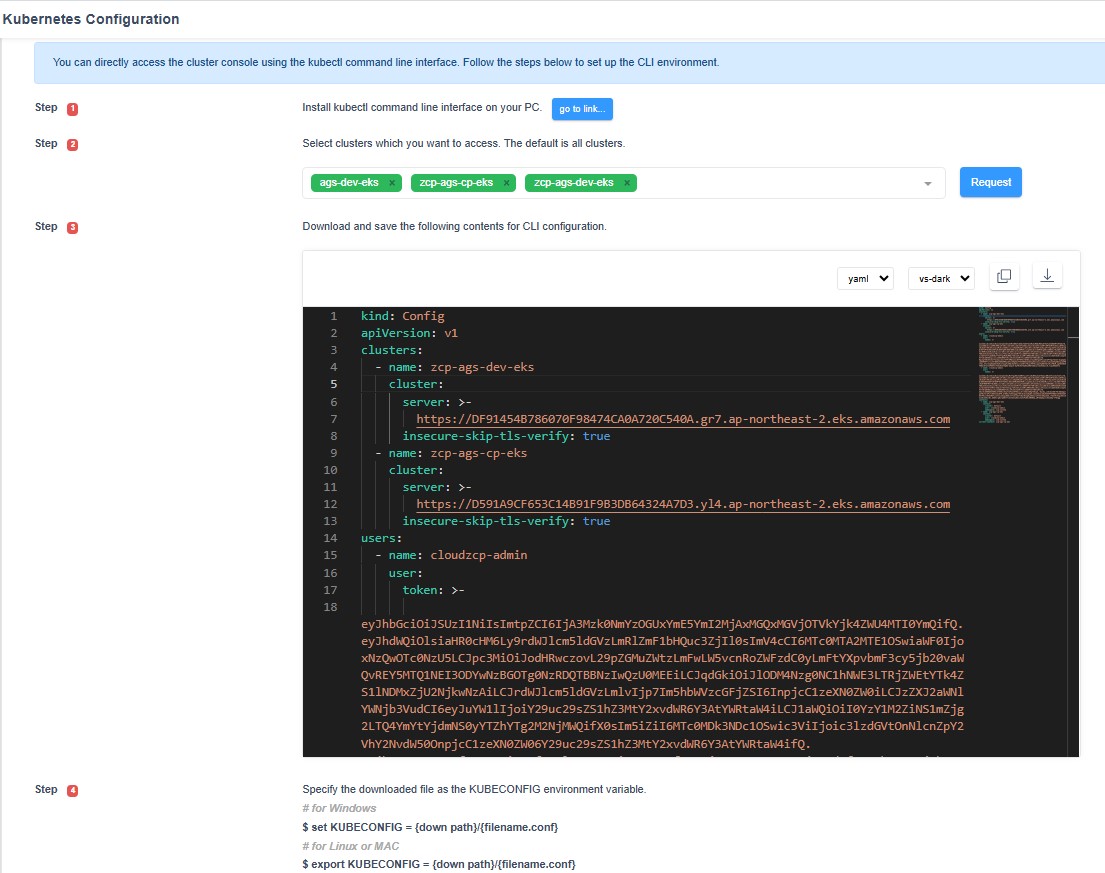This screenshot has width=1105, height=873.
Task: Click the '# for Linux or MAC' comment
Action: pos(351,846)
